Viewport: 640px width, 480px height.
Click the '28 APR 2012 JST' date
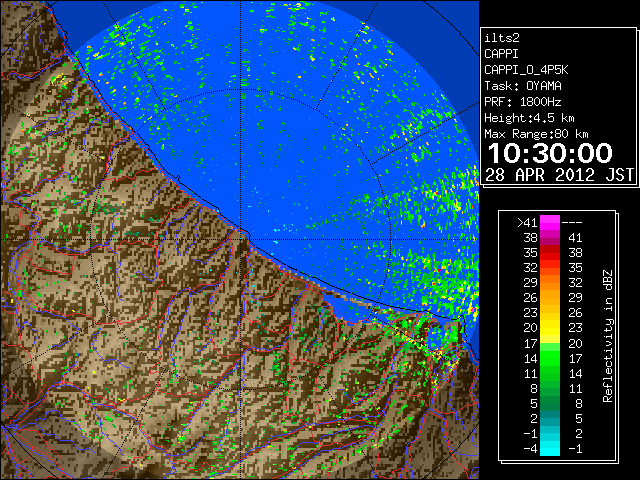tap(559, 175)
